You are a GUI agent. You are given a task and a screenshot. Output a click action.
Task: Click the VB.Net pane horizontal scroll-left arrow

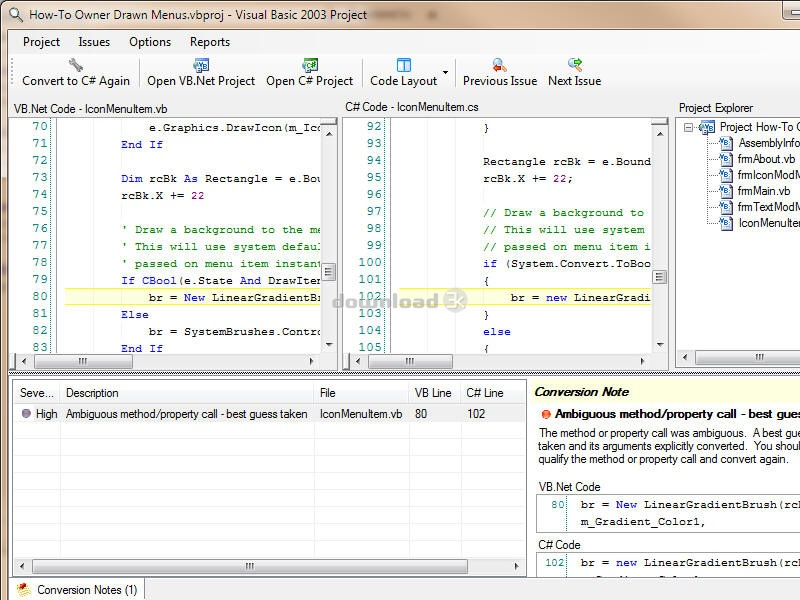(x=23, y=361)
